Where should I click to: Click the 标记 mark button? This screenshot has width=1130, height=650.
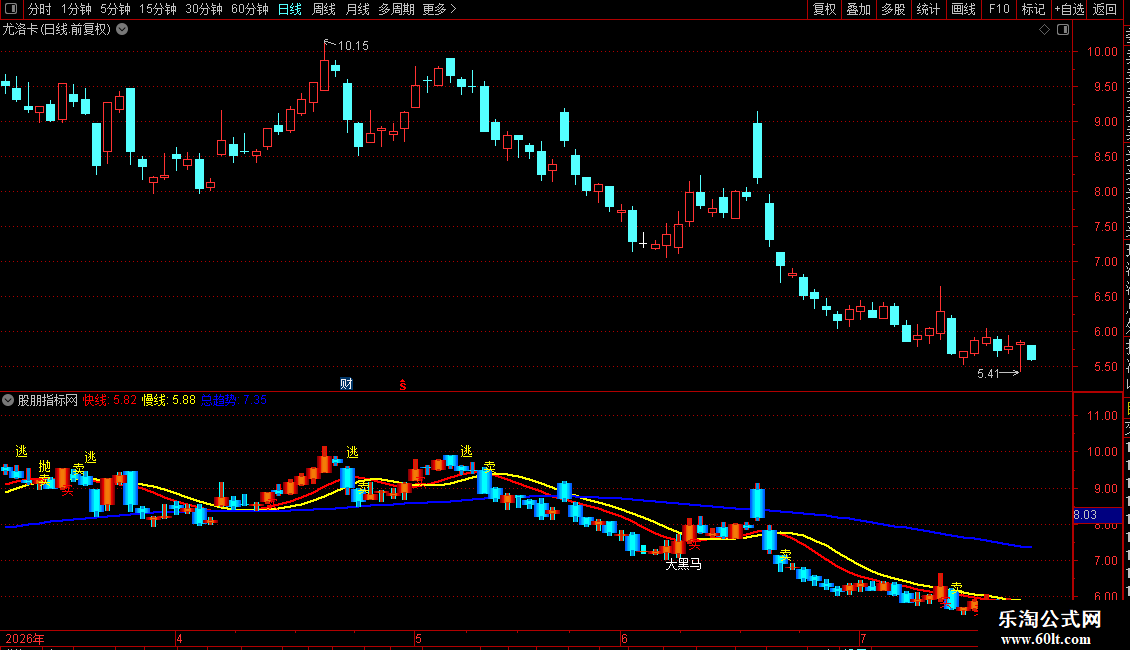(1033, 9)
